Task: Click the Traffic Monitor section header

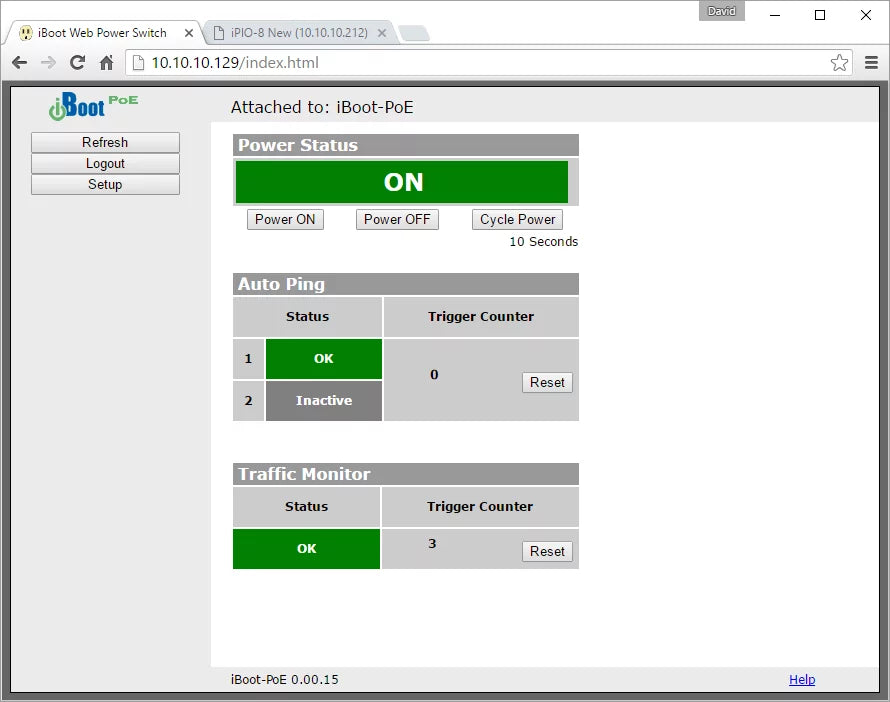Action: coord(406,474)
